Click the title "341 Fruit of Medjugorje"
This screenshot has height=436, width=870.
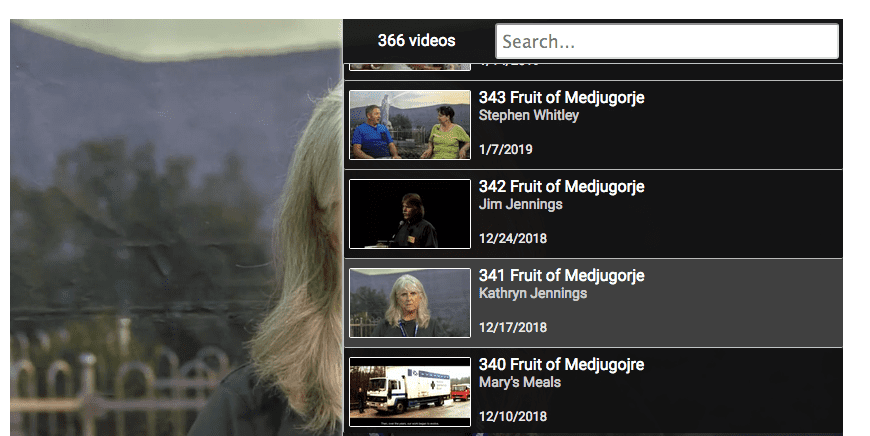pyautogui.click(x=562, y=276)
